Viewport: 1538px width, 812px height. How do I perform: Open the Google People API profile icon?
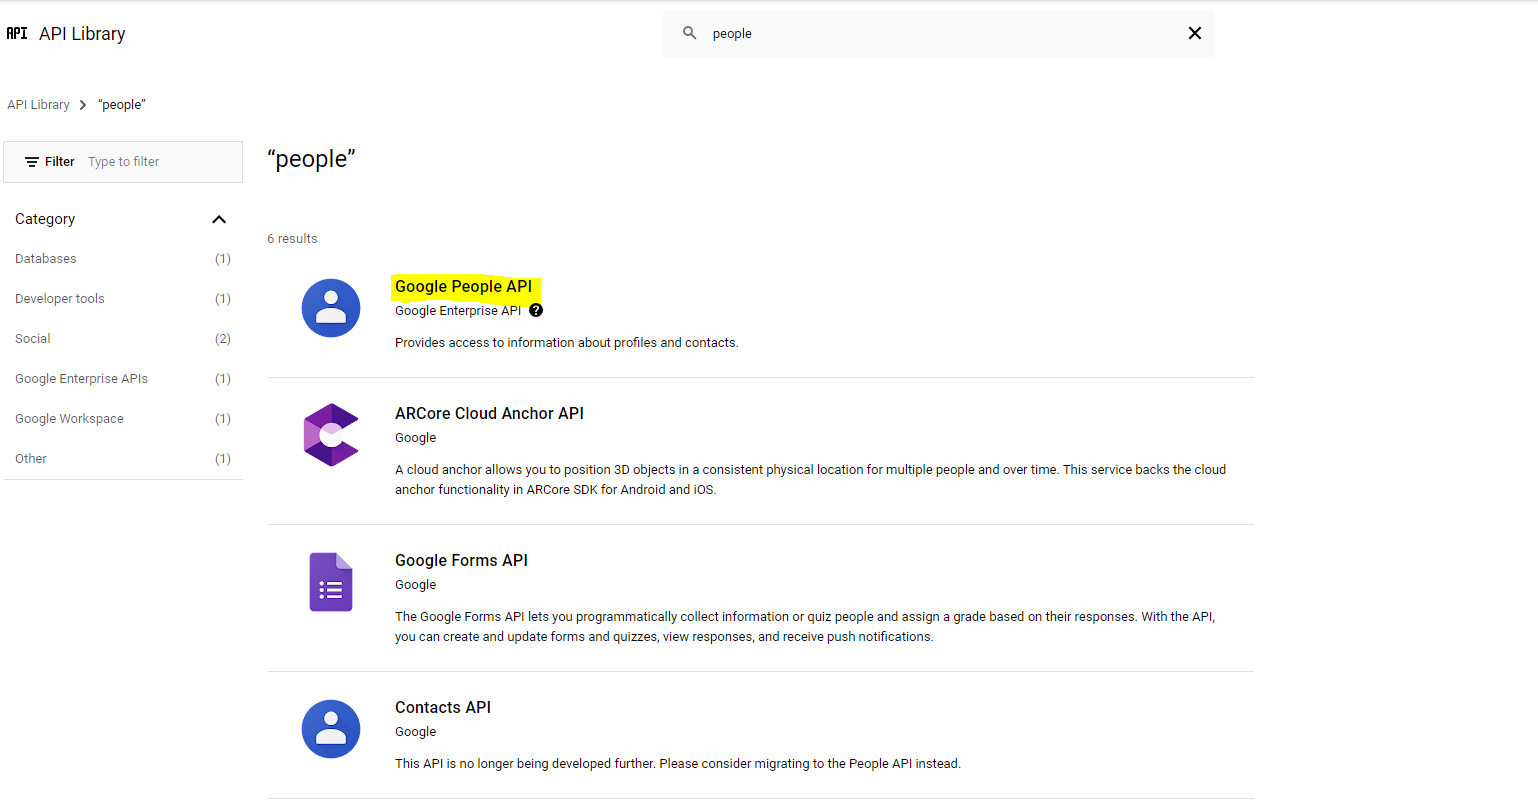(x=331, y=308)
